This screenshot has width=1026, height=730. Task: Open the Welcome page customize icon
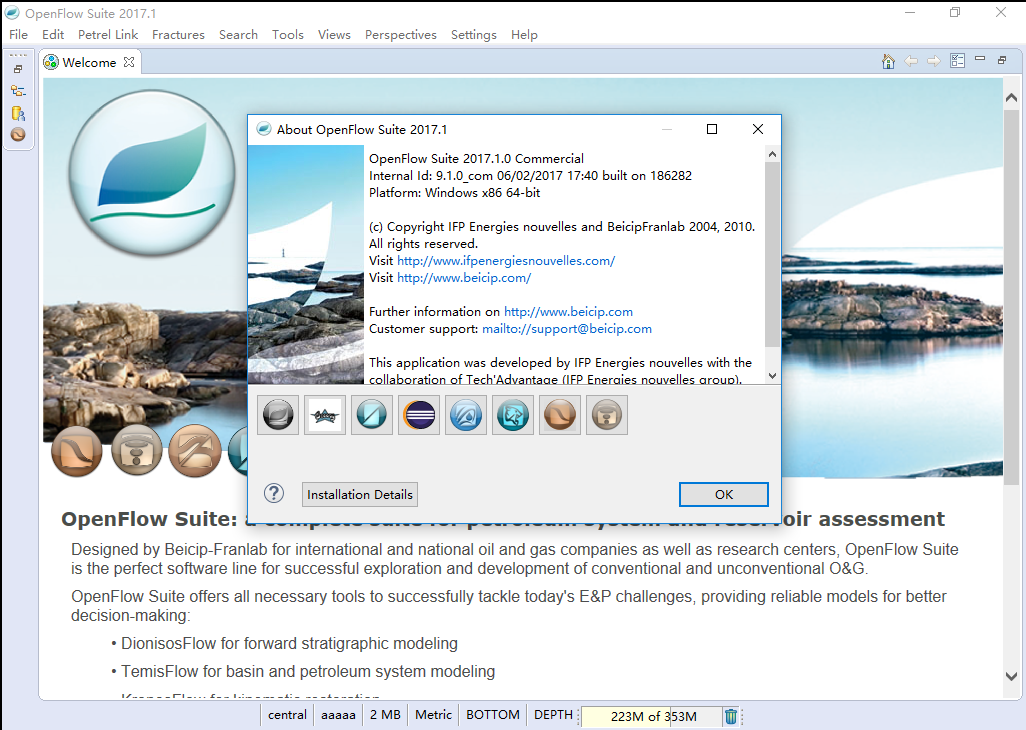957,61
